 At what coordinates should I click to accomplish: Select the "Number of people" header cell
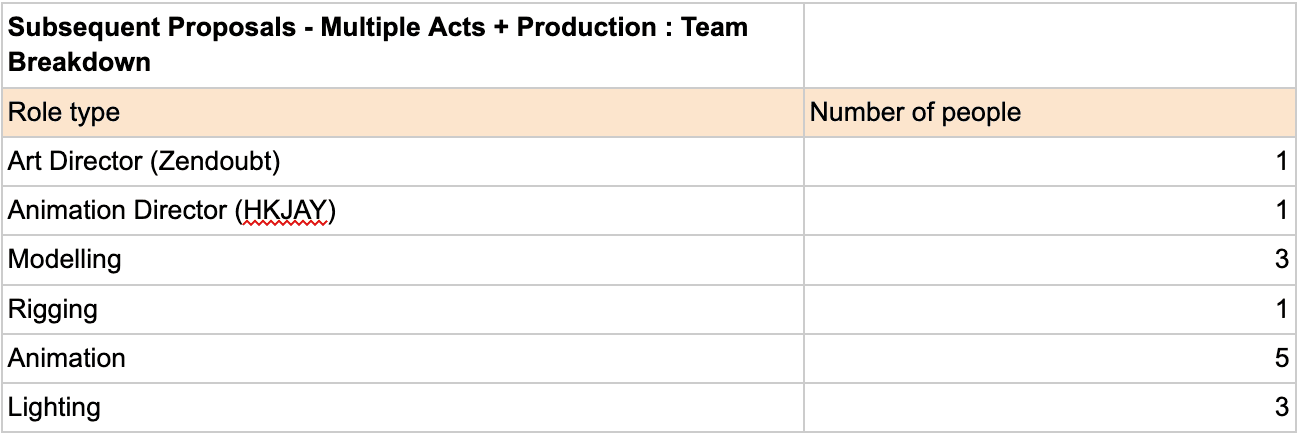click(x=1048, y=113)
